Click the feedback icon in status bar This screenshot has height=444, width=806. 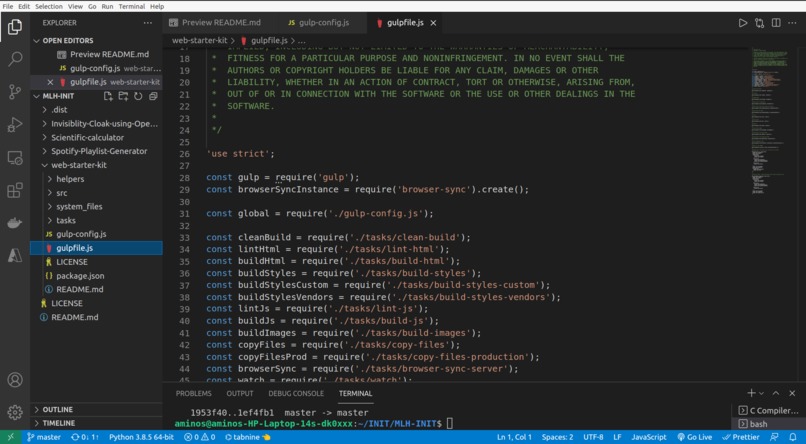point(774,437)
